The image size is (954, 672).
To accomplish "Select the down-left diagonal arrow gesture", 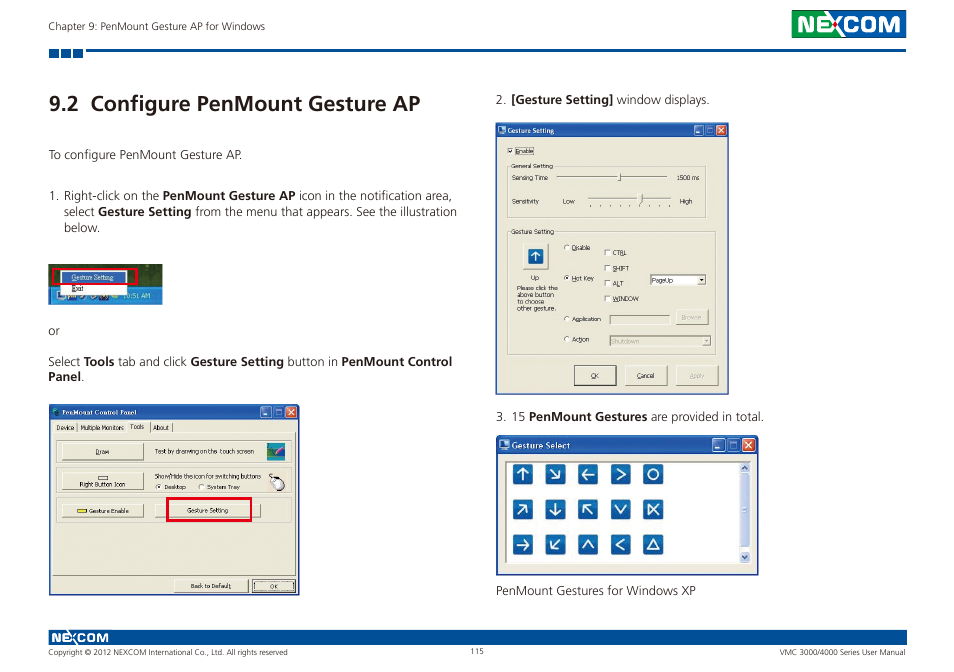I will pos(555,544).
